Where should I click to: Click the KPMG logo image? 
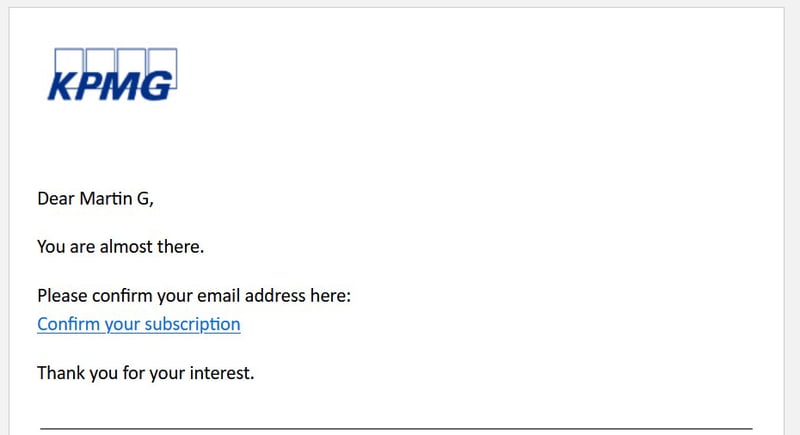(112, 74)
